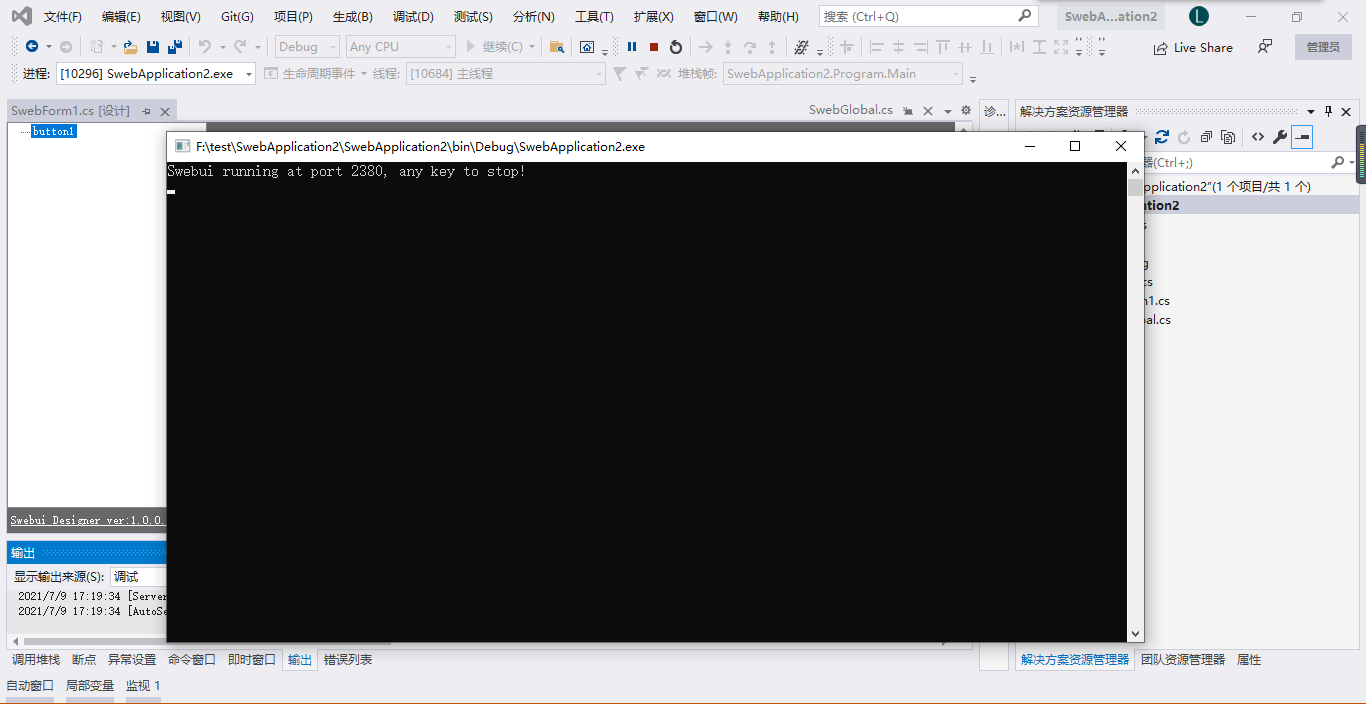
Task: Open the thread 主线程 dropdown
Action: click(x=505, y=74)
